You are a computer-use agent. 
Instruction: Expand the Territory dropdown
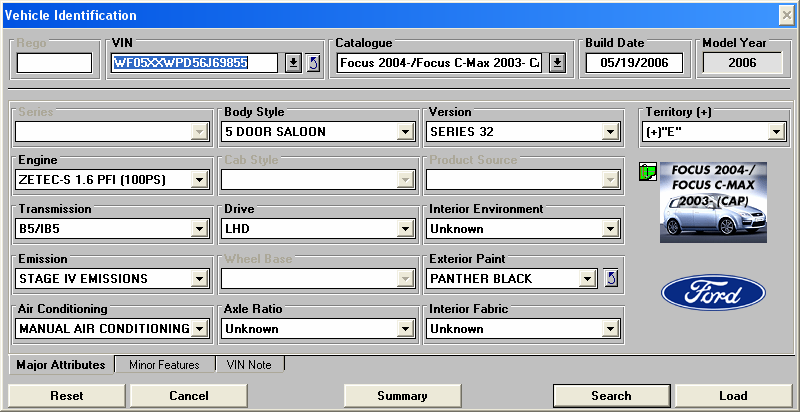(x=776, y=132)
